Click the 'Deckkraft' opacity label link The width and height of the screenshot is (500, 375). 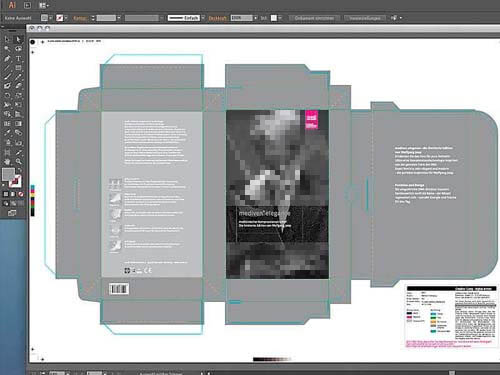click(217, 18)
